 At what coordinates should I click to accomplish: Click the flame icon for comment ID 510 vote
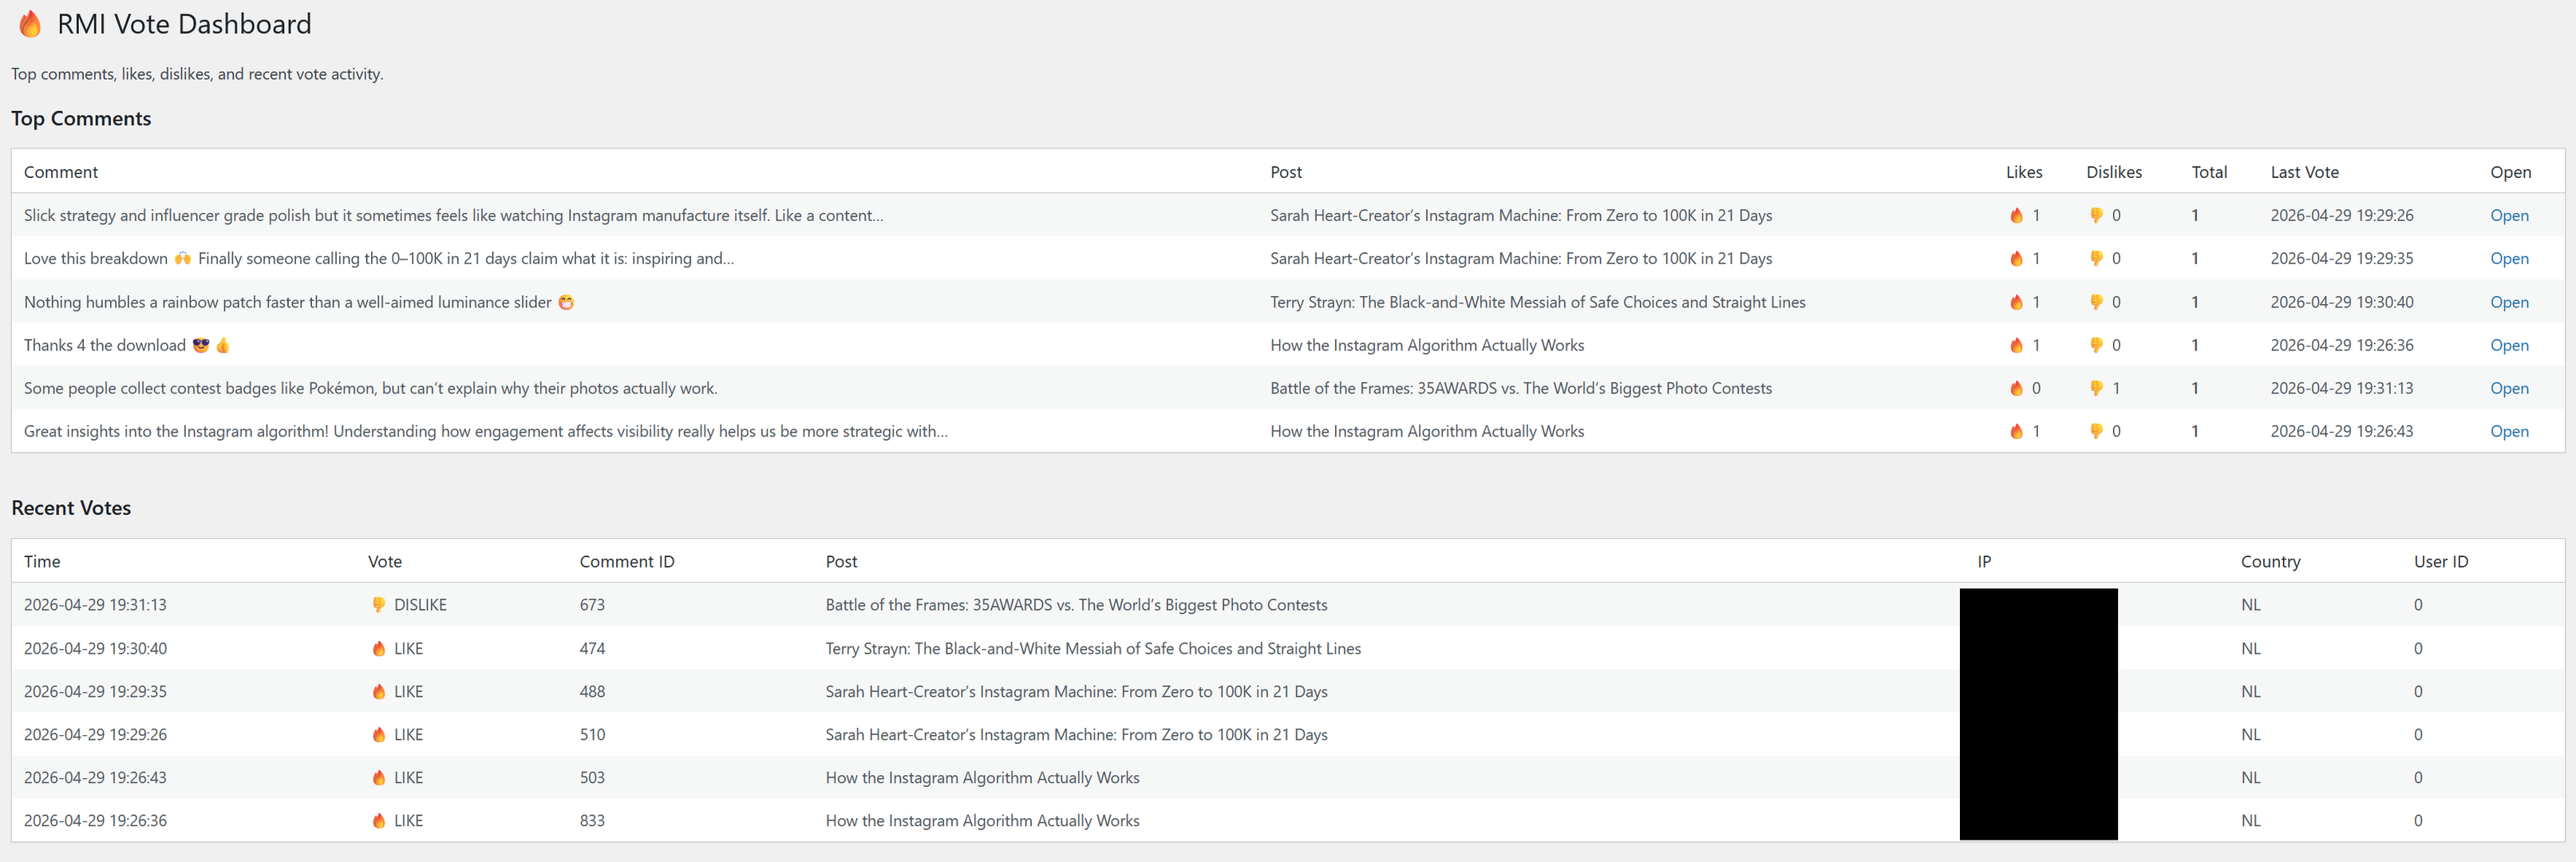click(x=379, y=735)
